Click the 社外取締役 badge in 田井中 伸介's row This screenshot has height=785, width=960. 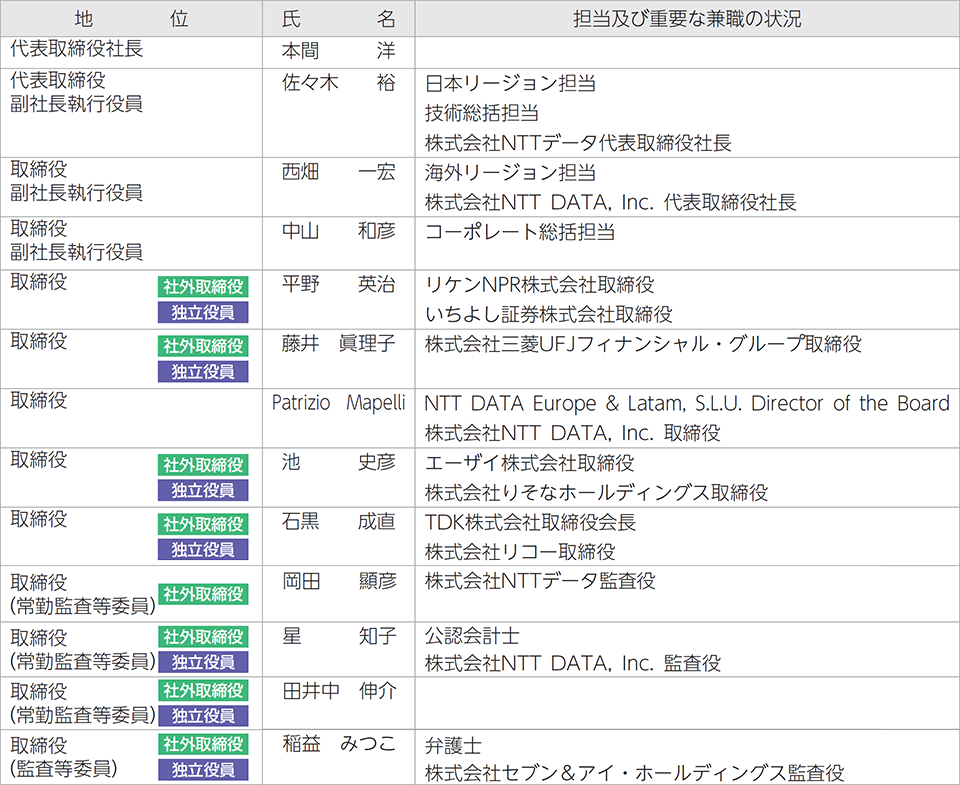click(203, 691)
